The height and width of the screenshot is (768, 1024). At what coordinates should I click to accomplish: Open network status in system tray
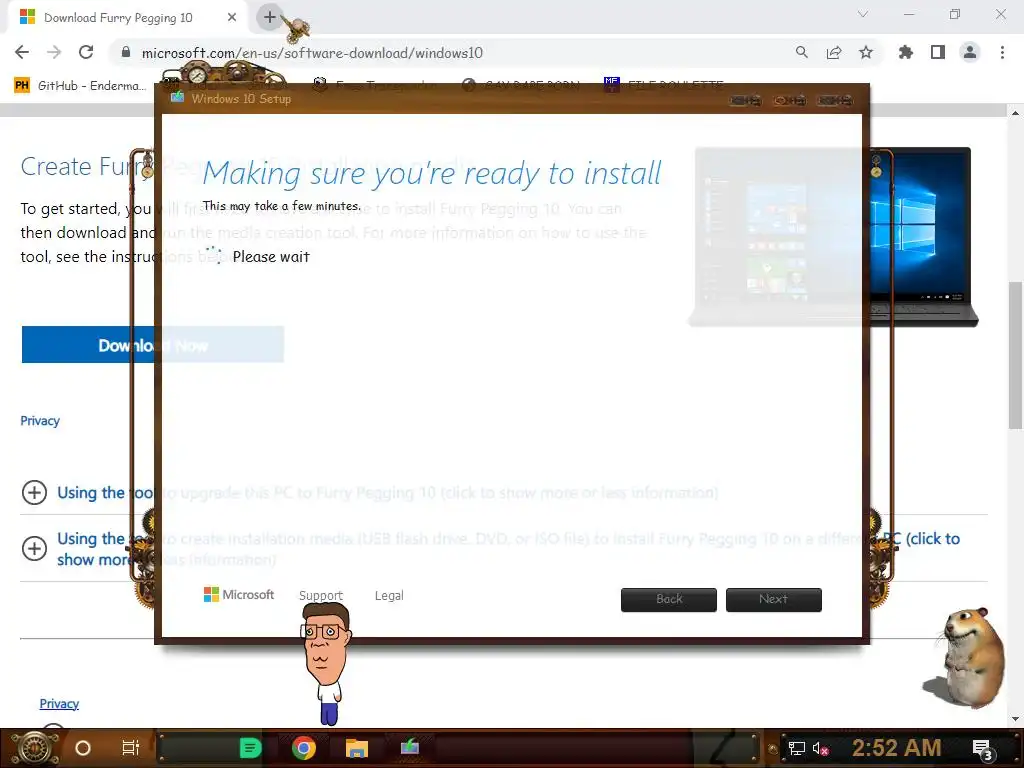[x=797, y=748]
